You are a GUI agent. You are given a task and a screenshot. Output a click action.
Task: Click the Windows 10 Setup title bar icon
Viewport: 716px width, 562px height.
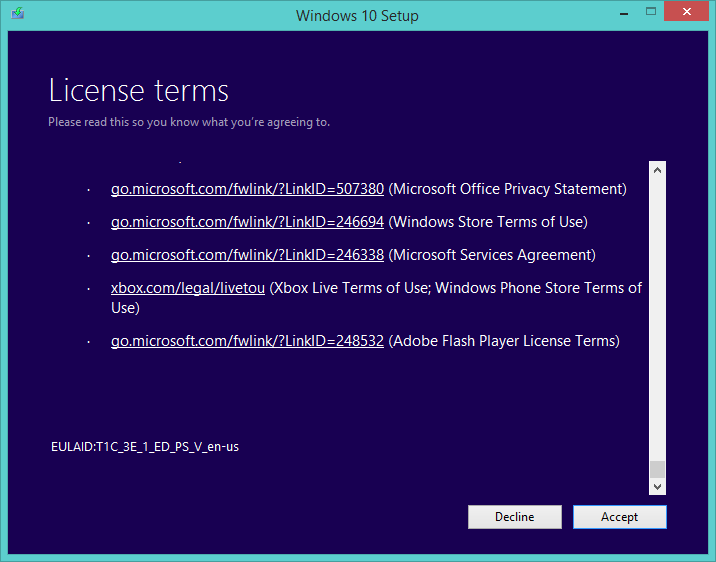(17, 13)
